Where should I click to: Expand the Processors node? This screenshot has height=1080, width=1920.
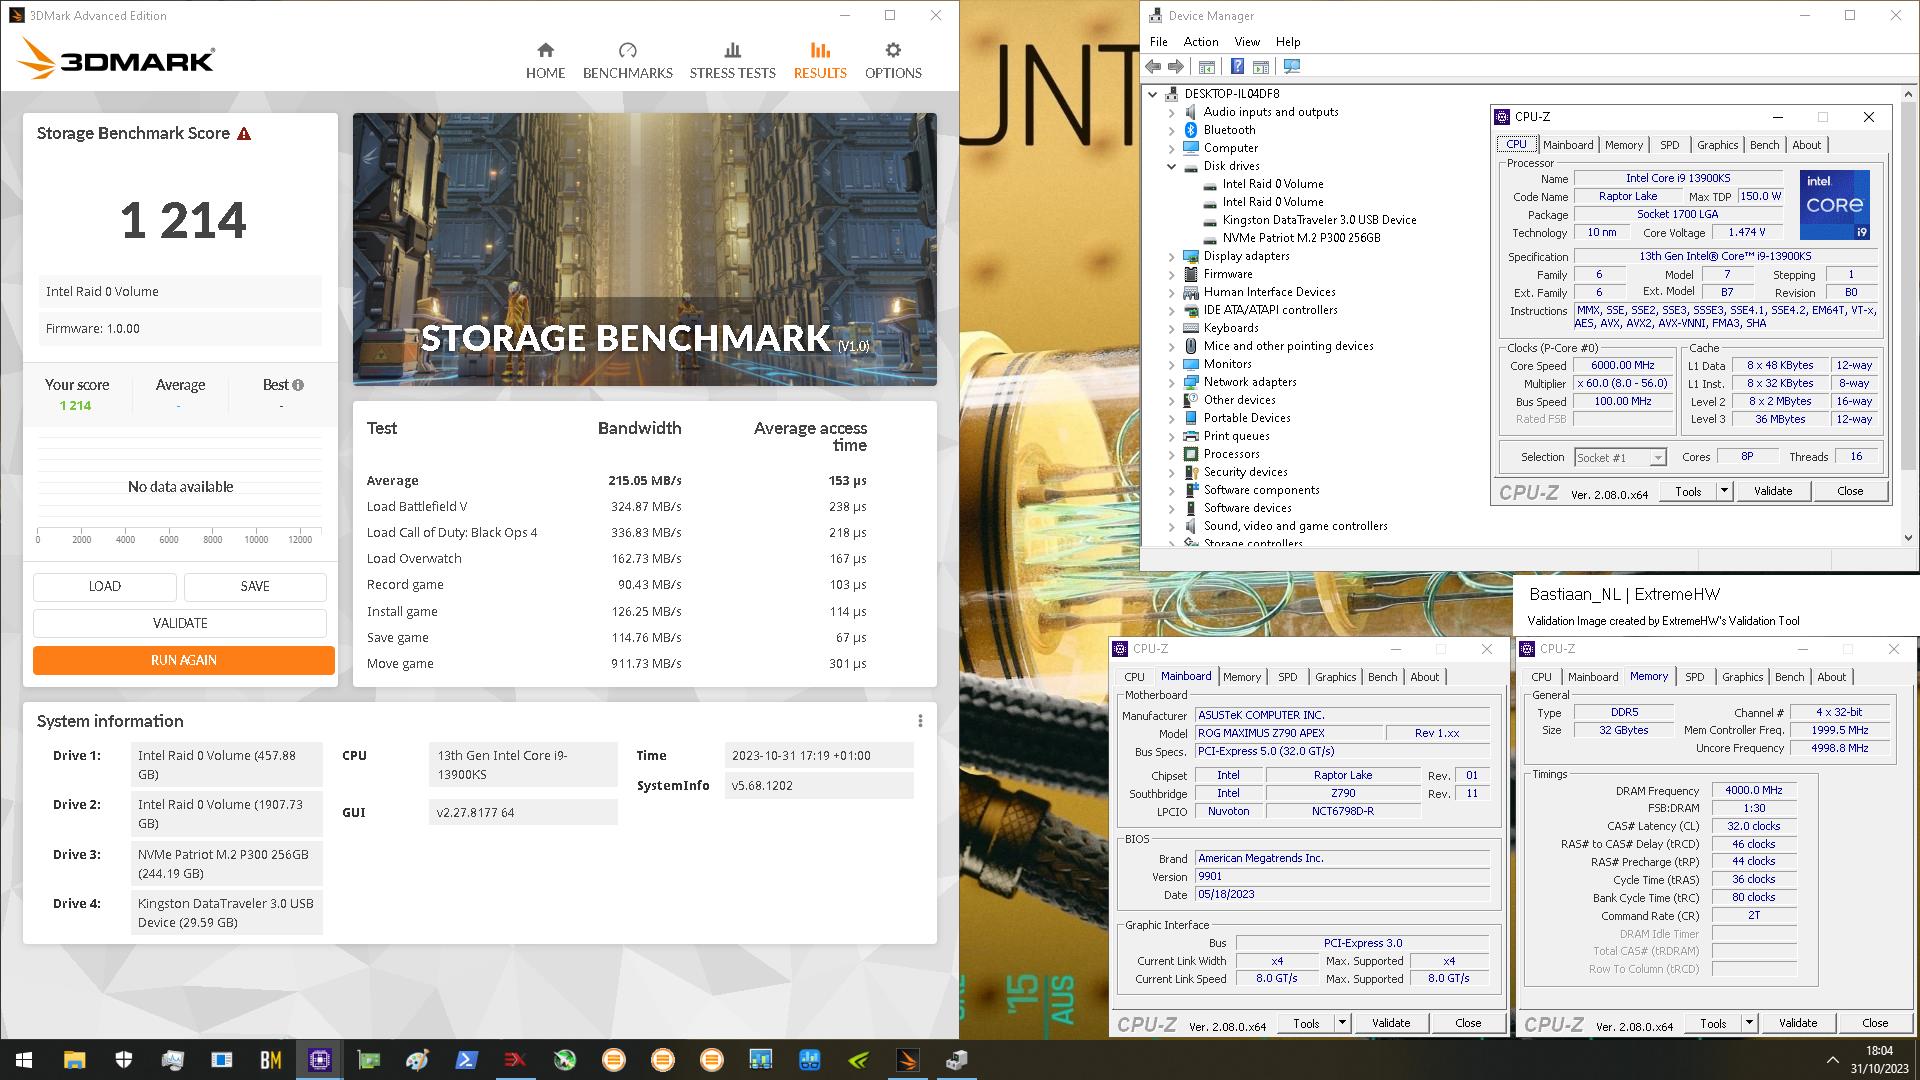coord(1171,455)
